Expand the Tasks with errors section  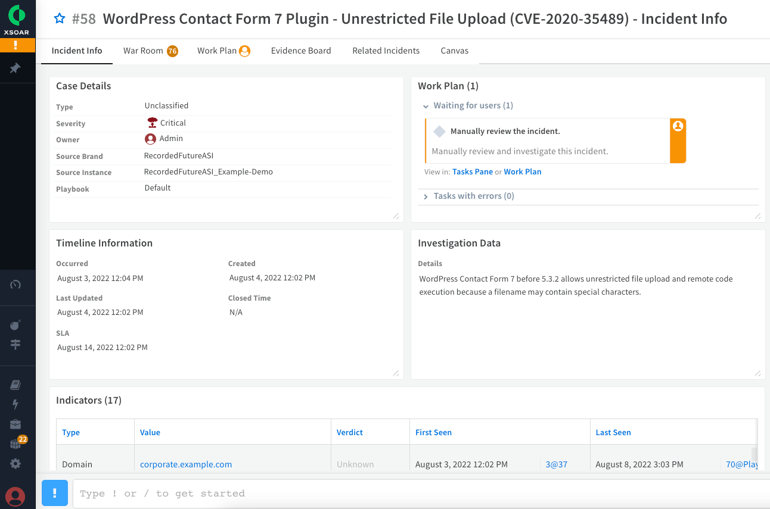[425, 196]
